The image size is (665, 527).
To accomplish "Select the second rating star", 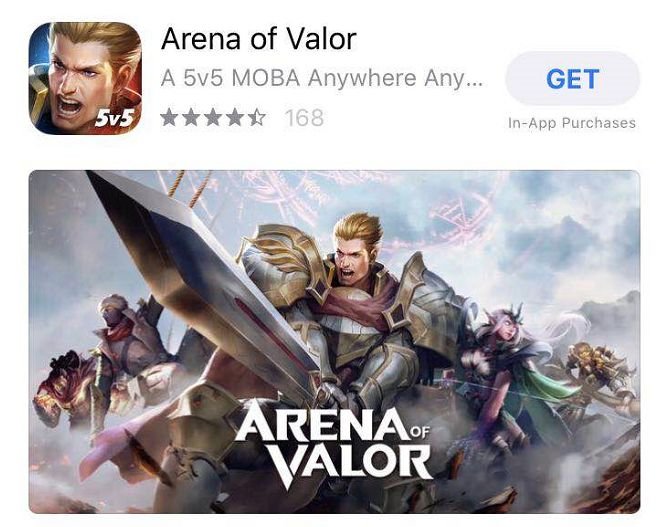I will coord(191,117).
